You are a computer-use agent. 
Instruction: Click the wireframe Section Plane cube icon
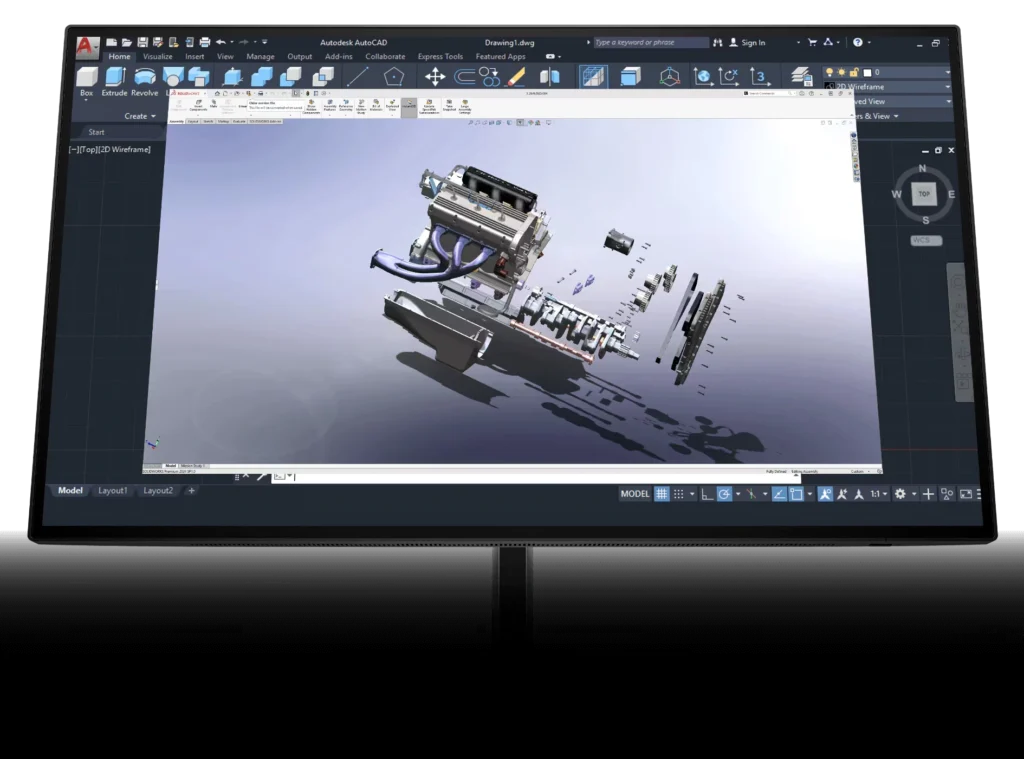click(x=593, y=77)
